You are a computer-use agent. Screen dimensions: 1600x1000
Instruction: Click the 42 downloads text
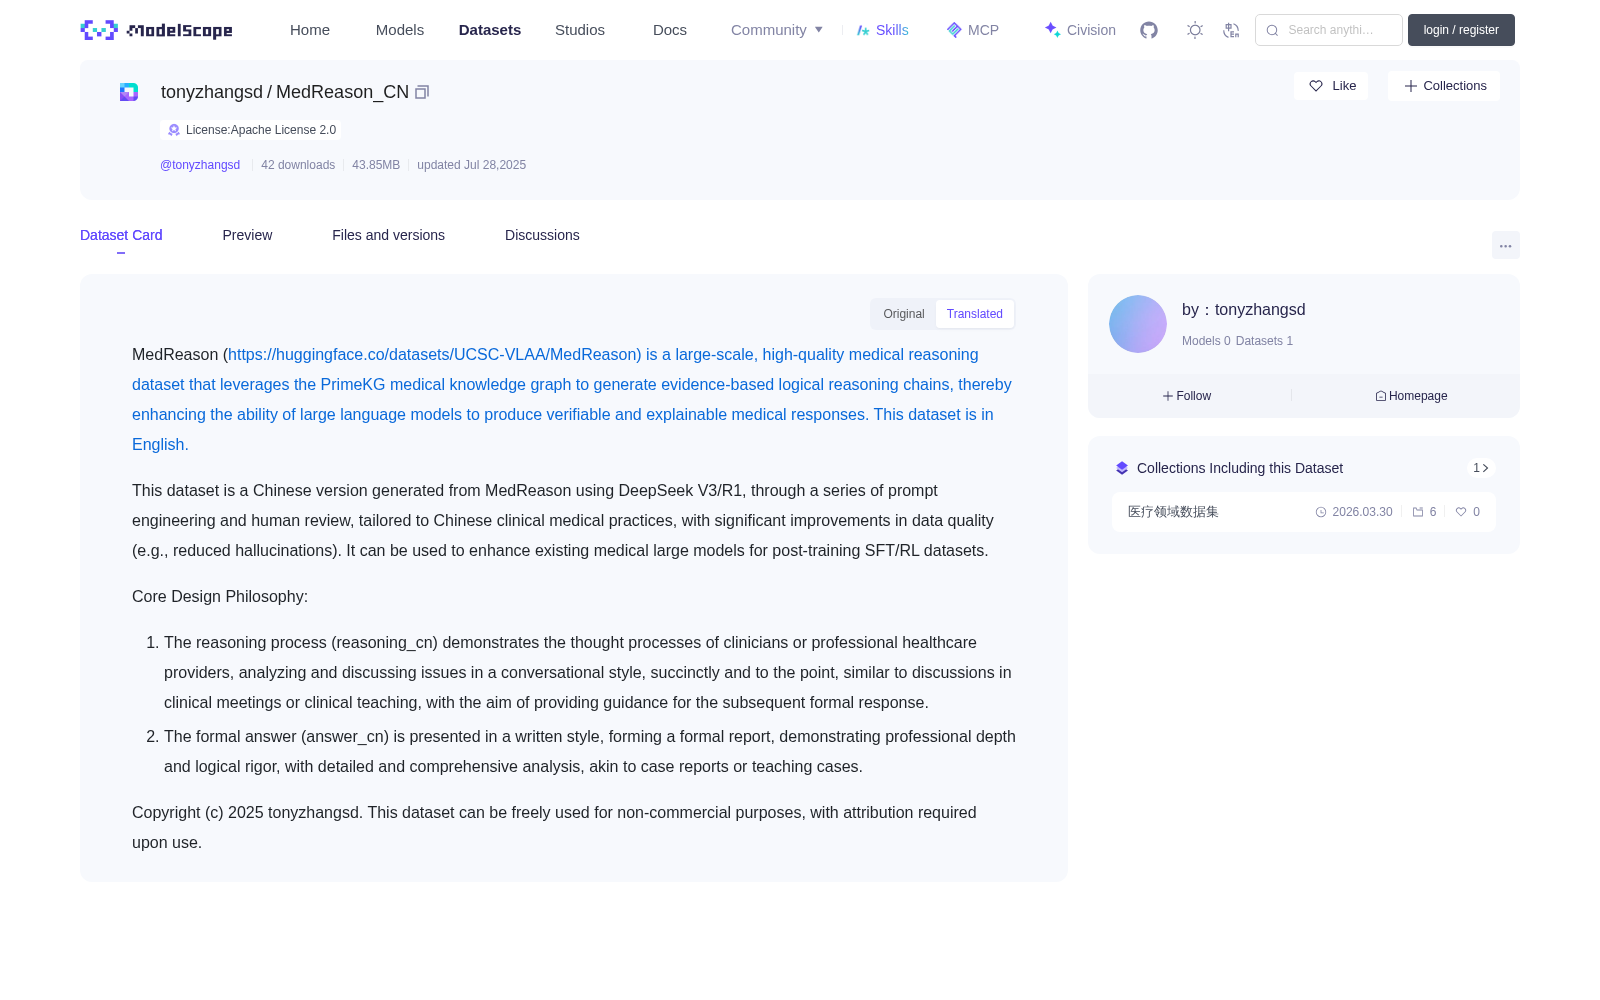click(x=298, y=165)
